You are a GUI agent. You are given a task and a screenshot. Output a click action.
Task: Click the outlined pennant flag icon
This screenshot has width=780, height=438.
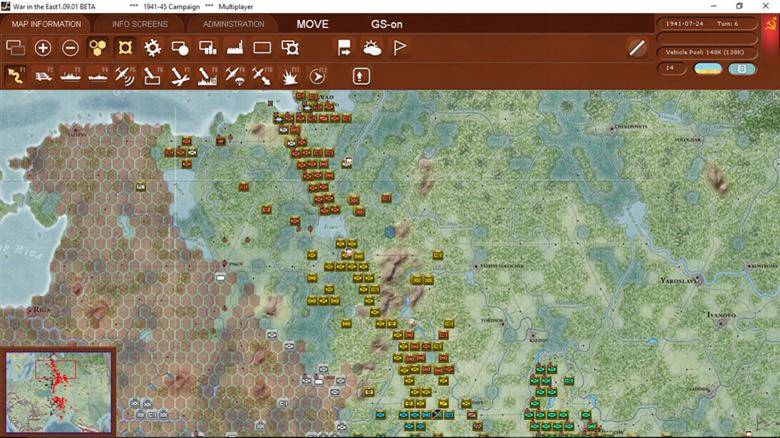pos(399,48)
